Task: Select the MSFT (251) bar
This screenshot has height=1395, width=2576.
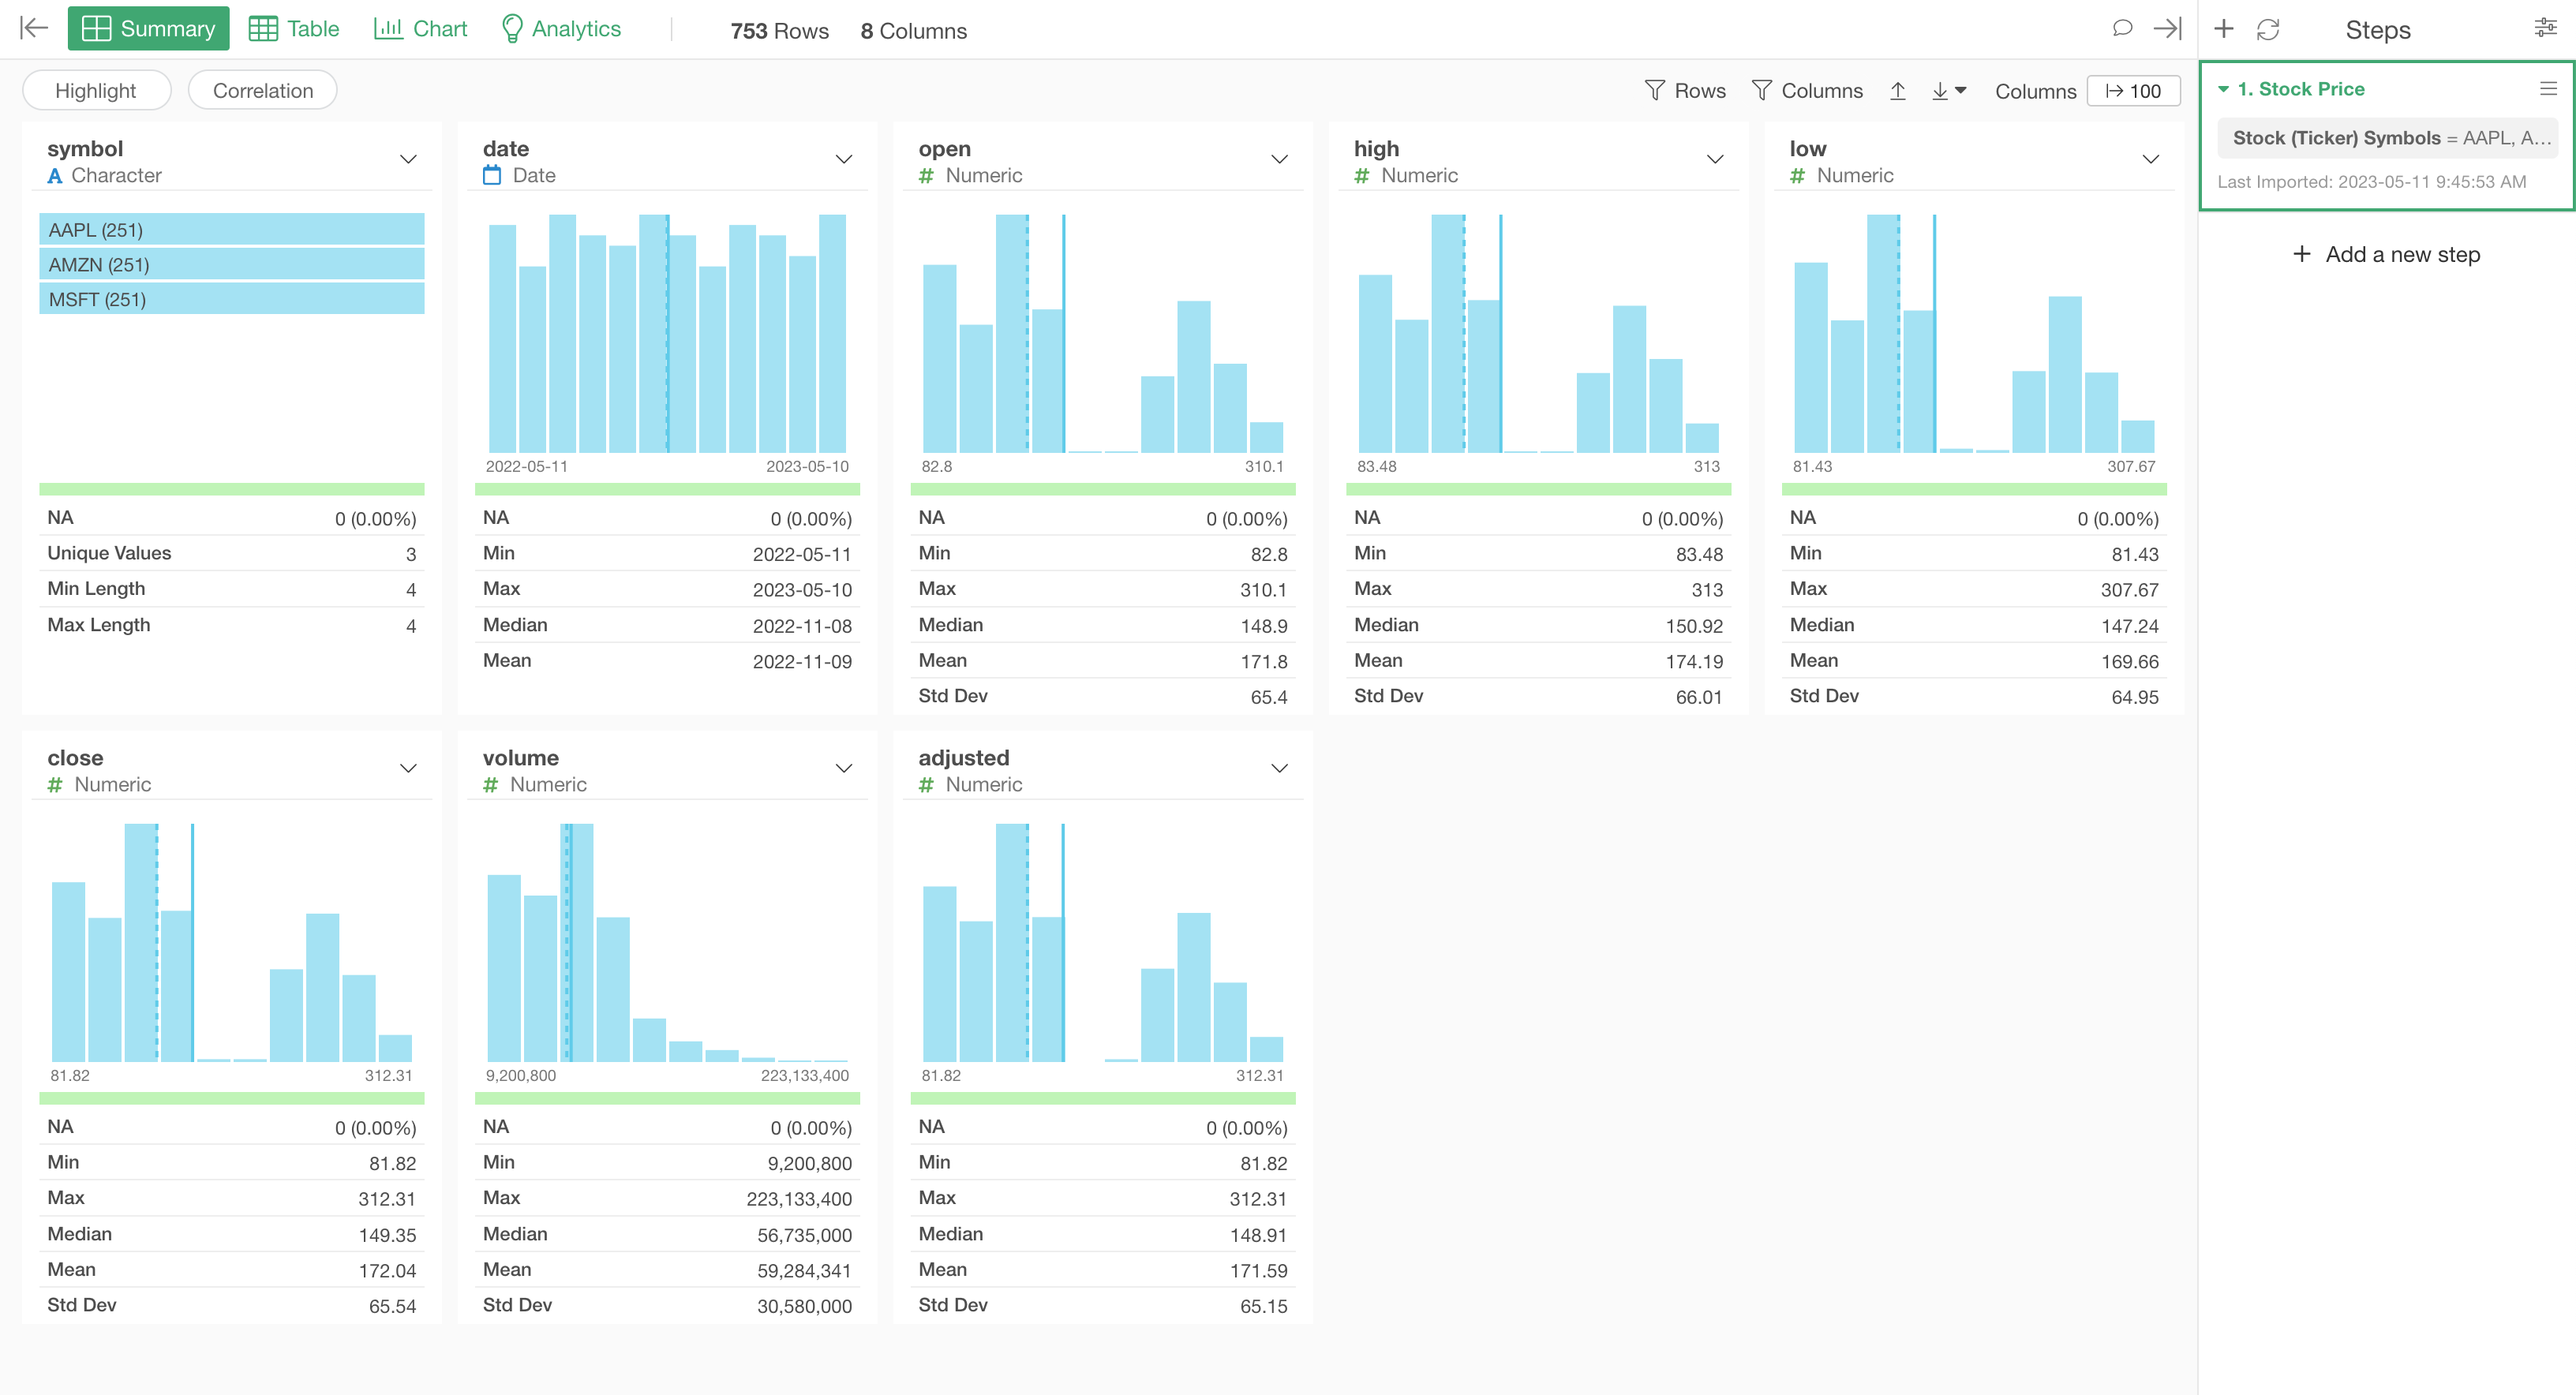Action: [232, 299]
